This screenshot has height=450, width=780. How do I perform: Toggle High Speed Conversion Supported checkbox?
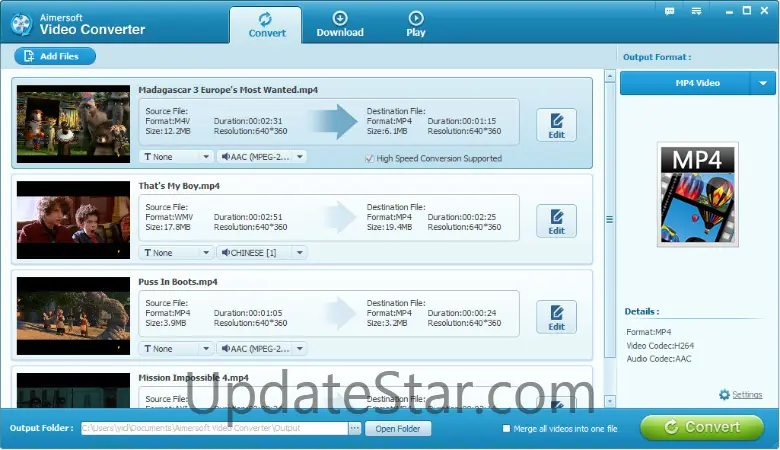(x=369, y=159)
